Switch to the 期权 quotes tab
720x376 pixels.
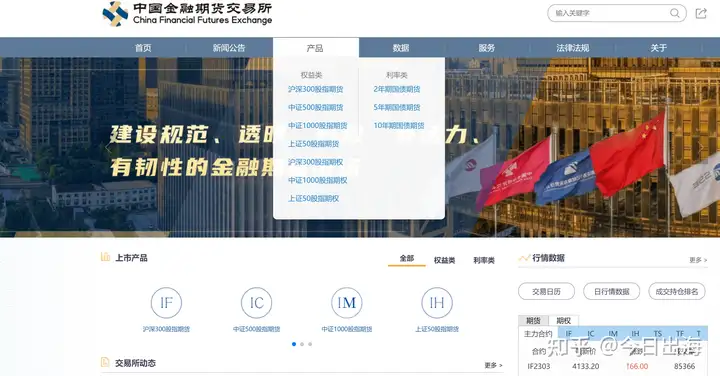(563, 320)
